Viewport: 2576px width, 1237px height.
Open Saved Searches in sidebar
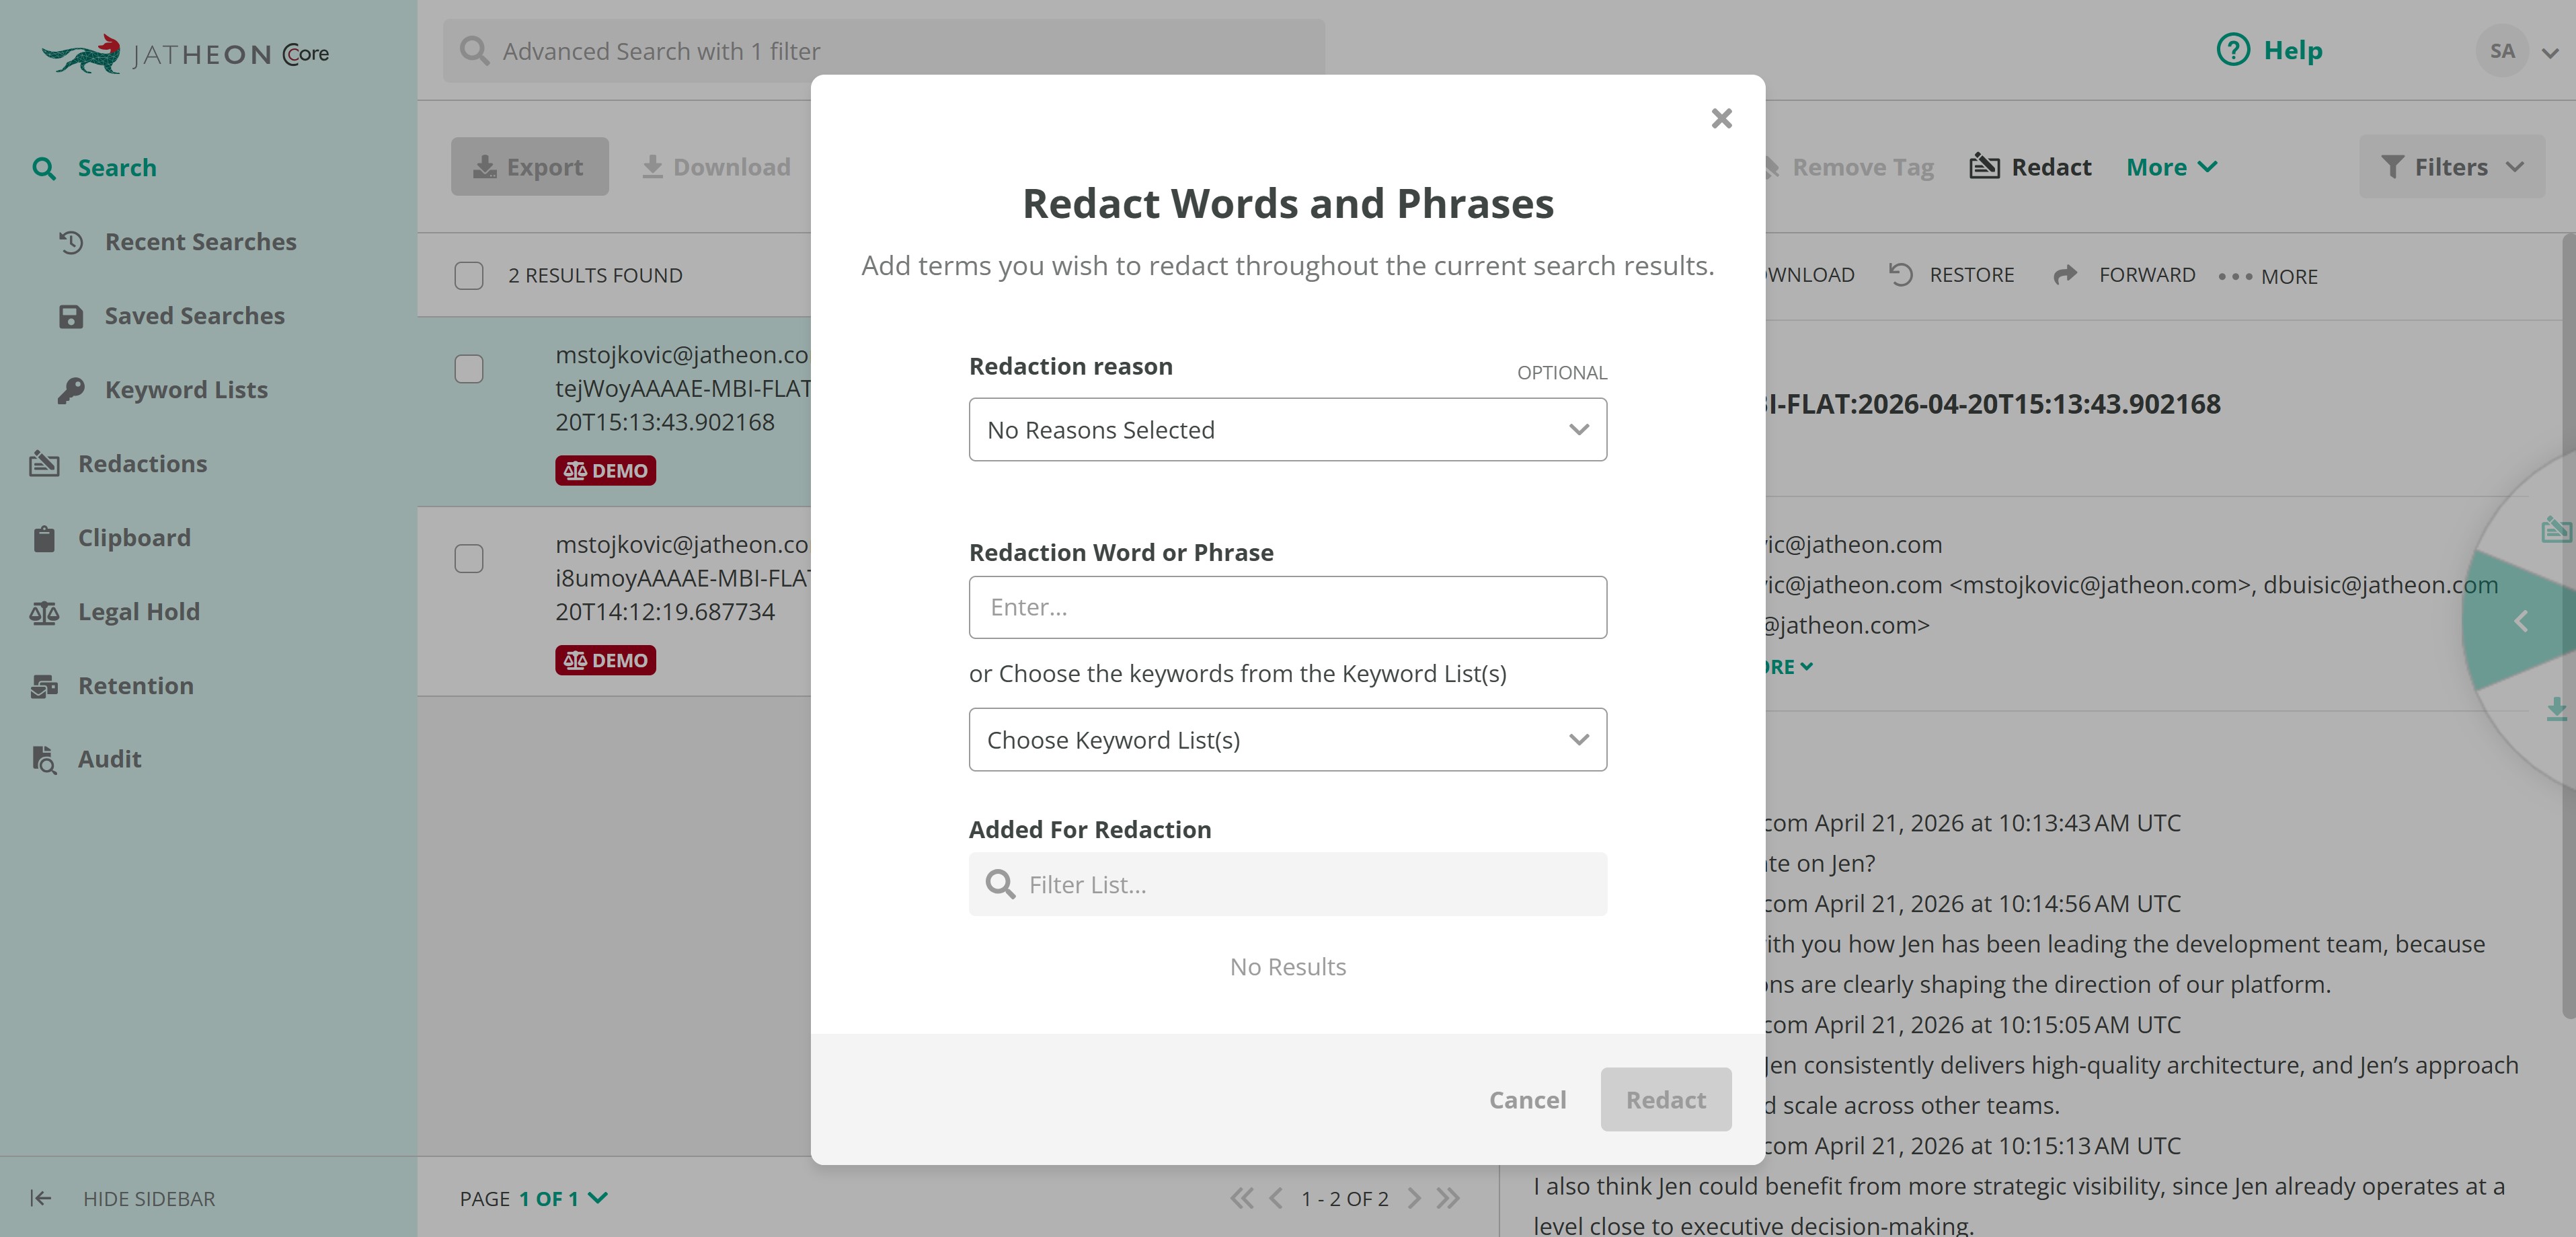[195, 315]
